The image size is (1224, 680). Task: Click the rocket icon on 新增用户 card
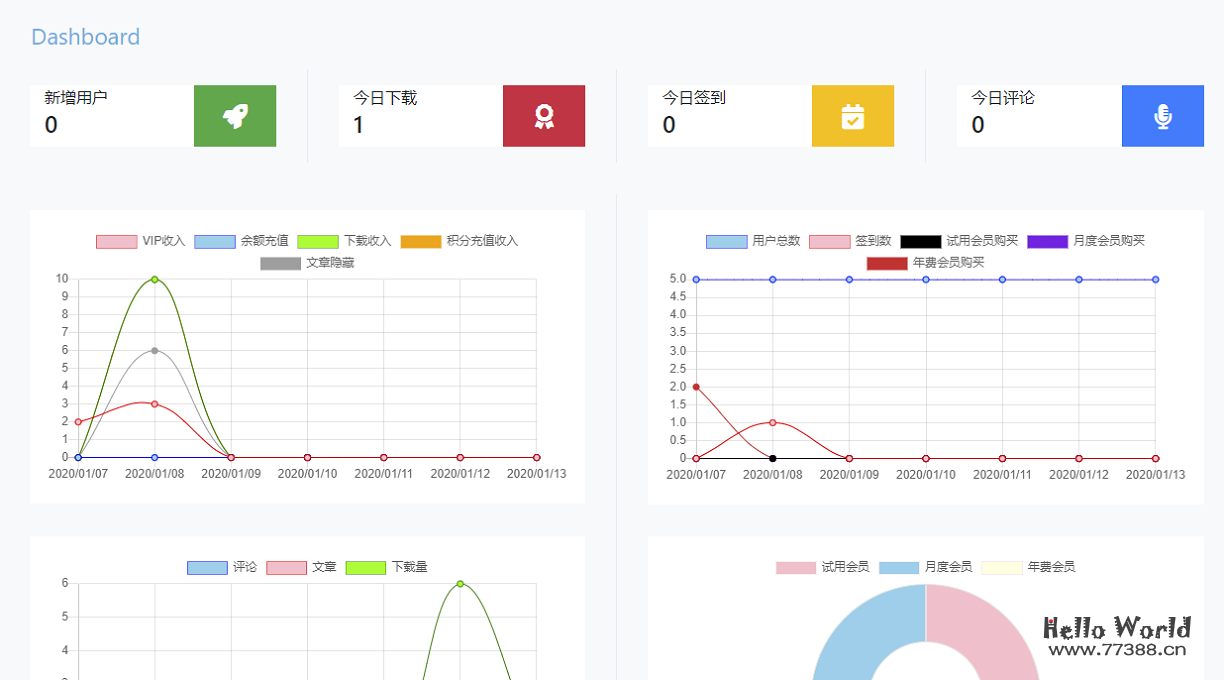point(234,115)
